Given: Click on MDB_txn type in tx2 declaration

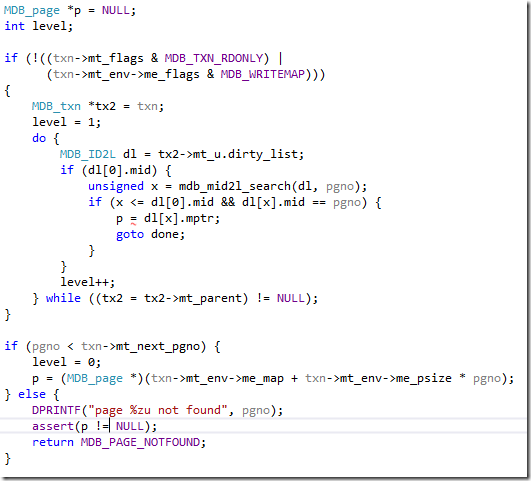Looking at the screenshot, I should [x=56, y=106].
